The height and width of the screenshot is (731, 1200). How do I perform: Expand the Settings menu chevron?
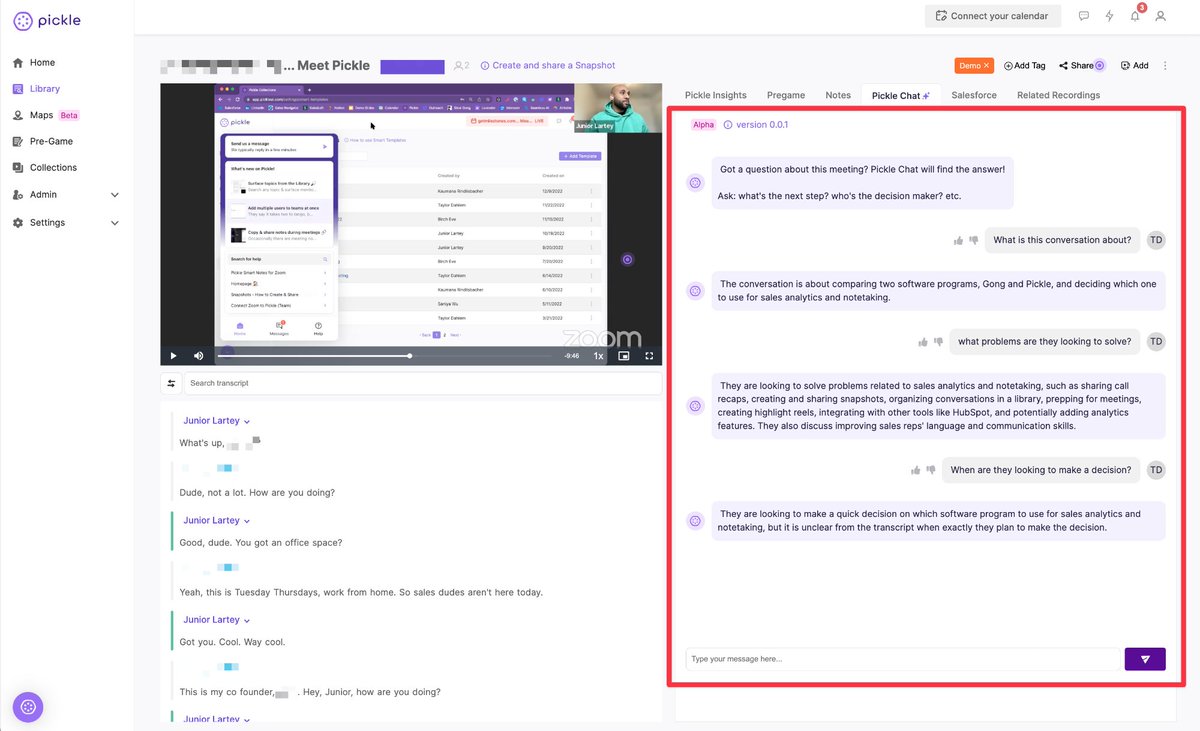pos(114,223)
